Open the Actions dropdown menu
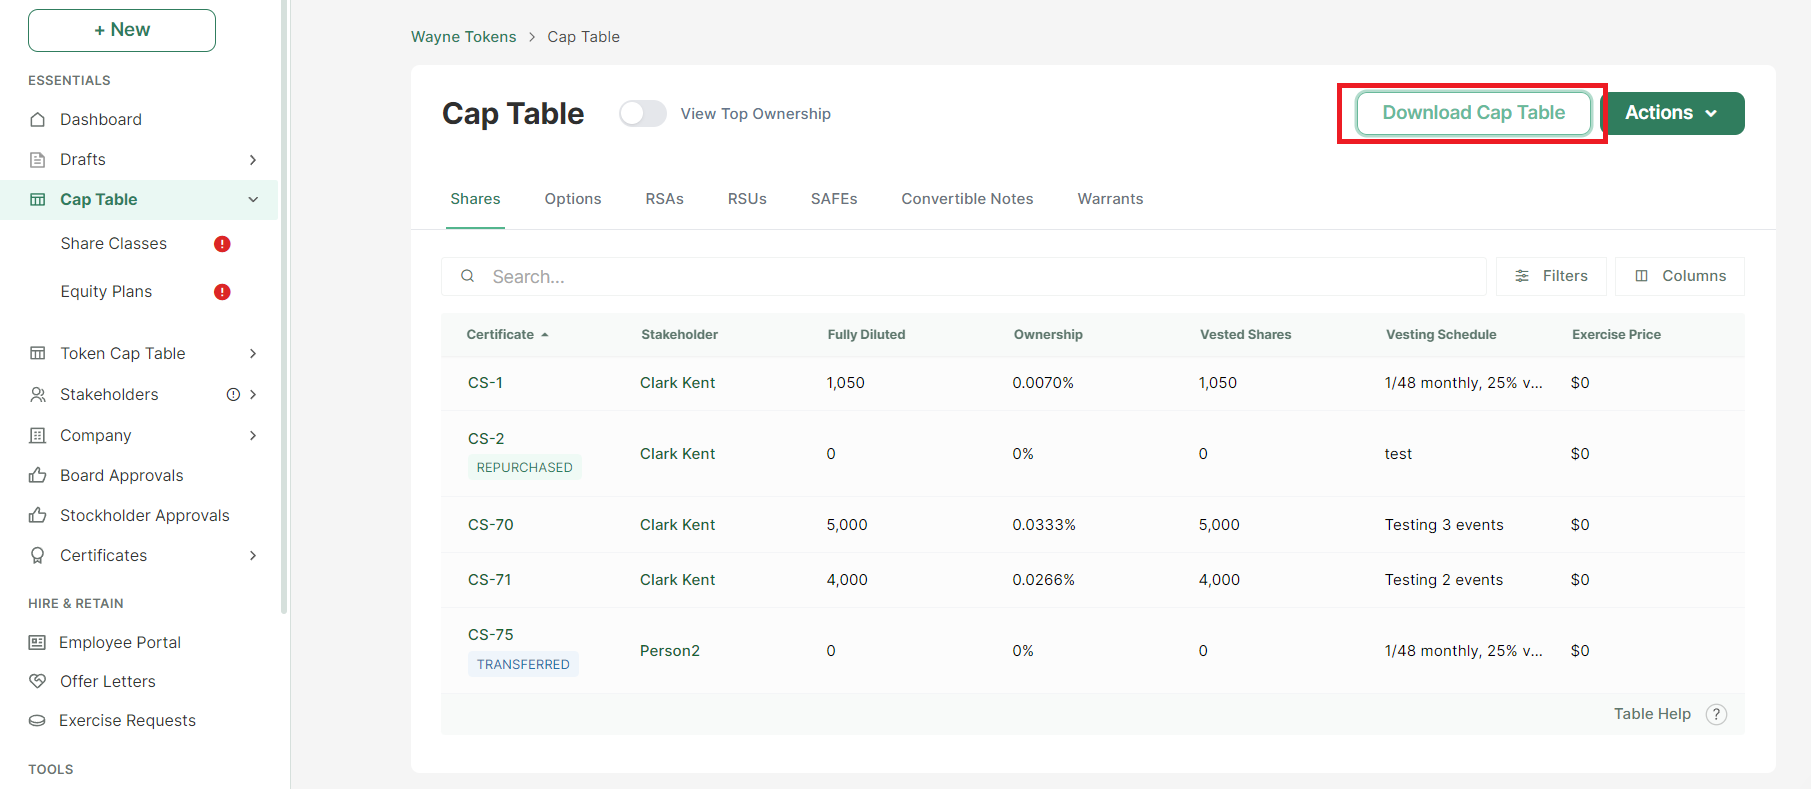 coord(1673,113)
